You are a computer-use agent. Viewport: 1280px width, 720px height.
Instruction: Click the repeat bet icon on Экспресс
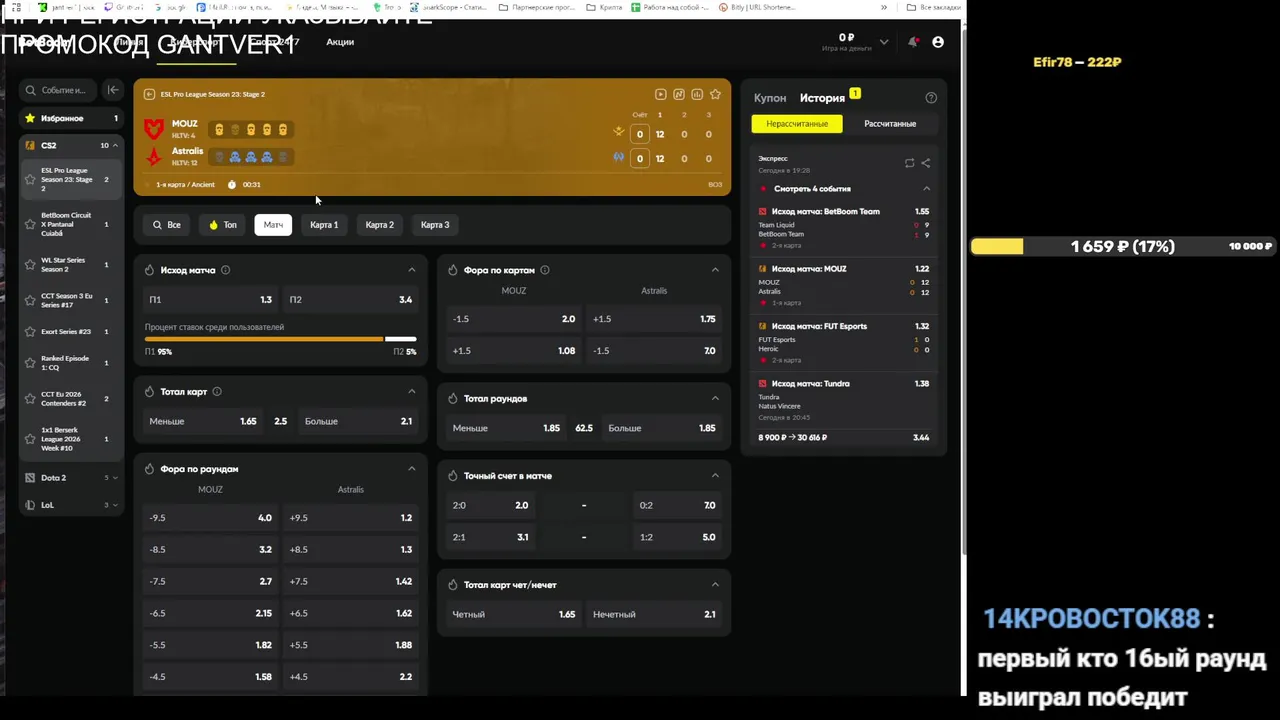(909, 163)
